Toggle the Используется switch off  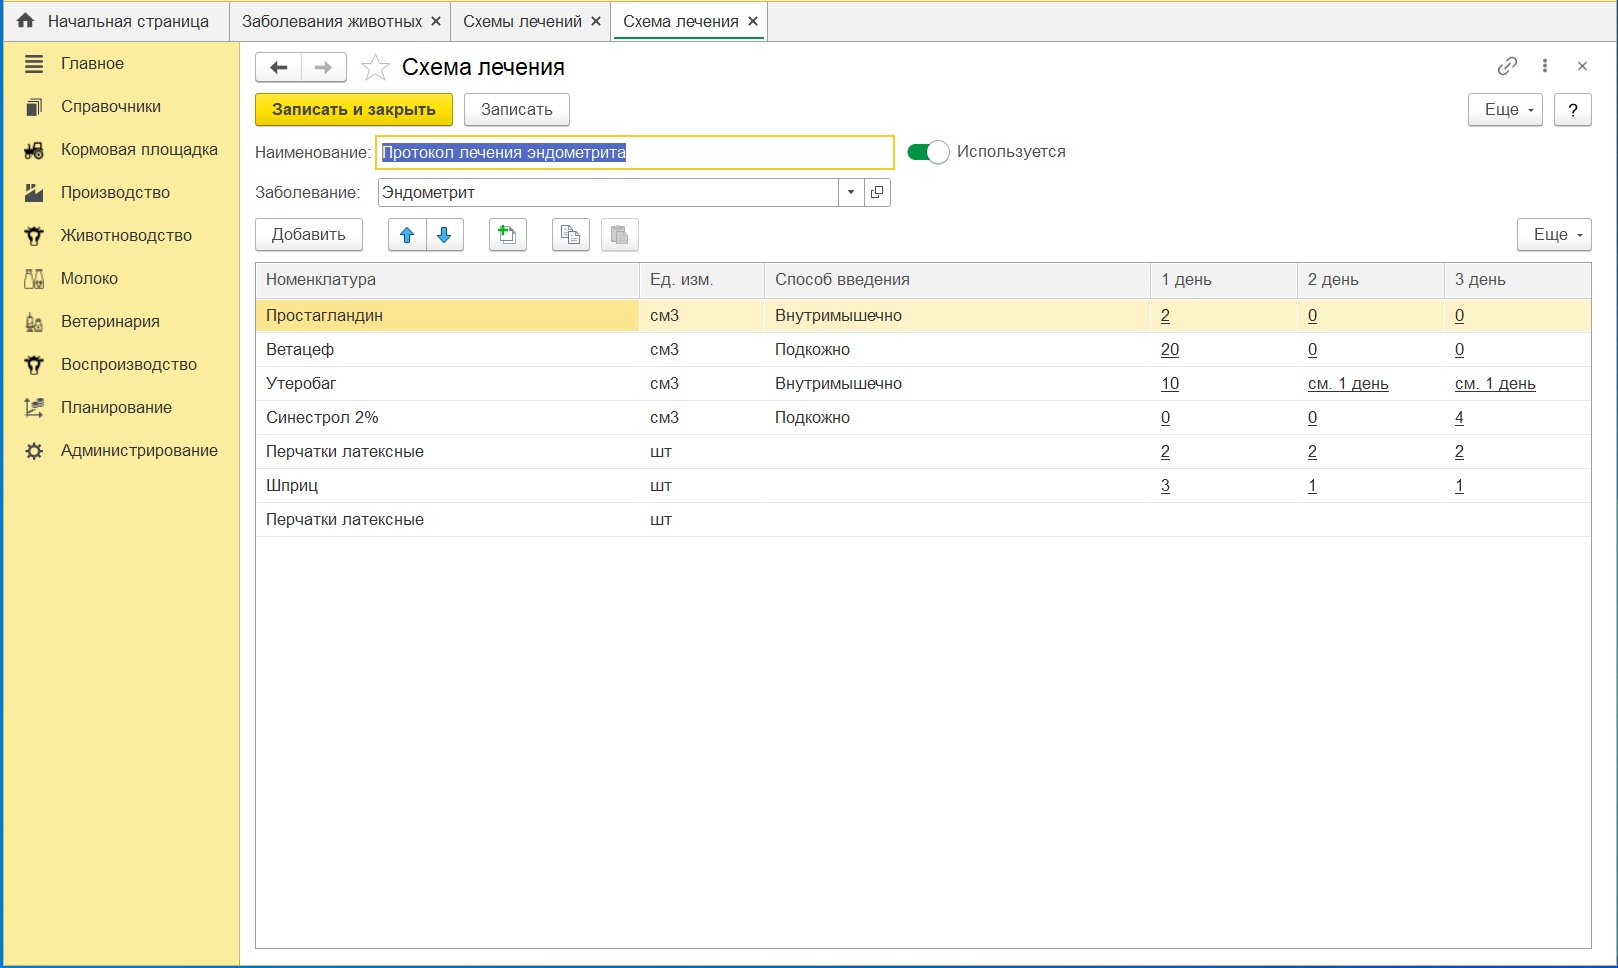click(928, 152)
